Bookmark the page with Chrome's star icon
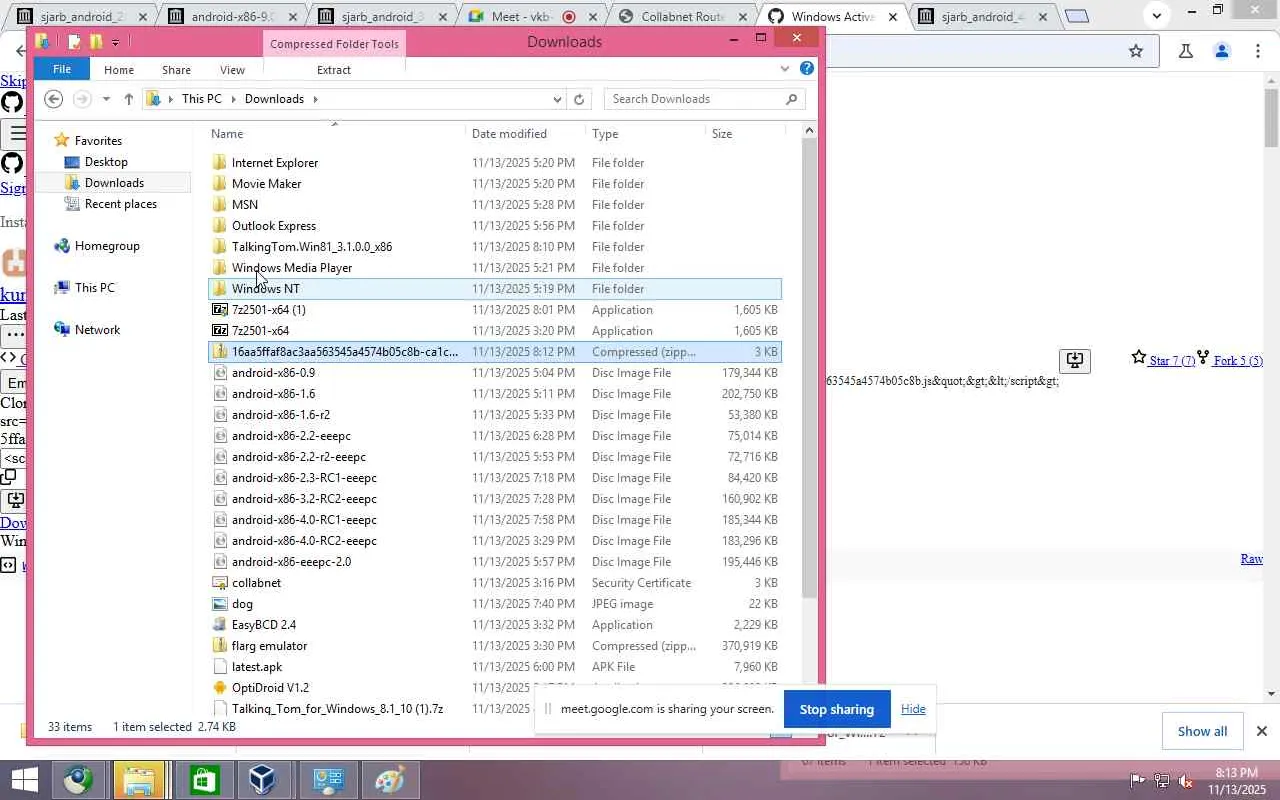Image resolution: width=1280 pixels, height=800 pixels. (1136, 51)
